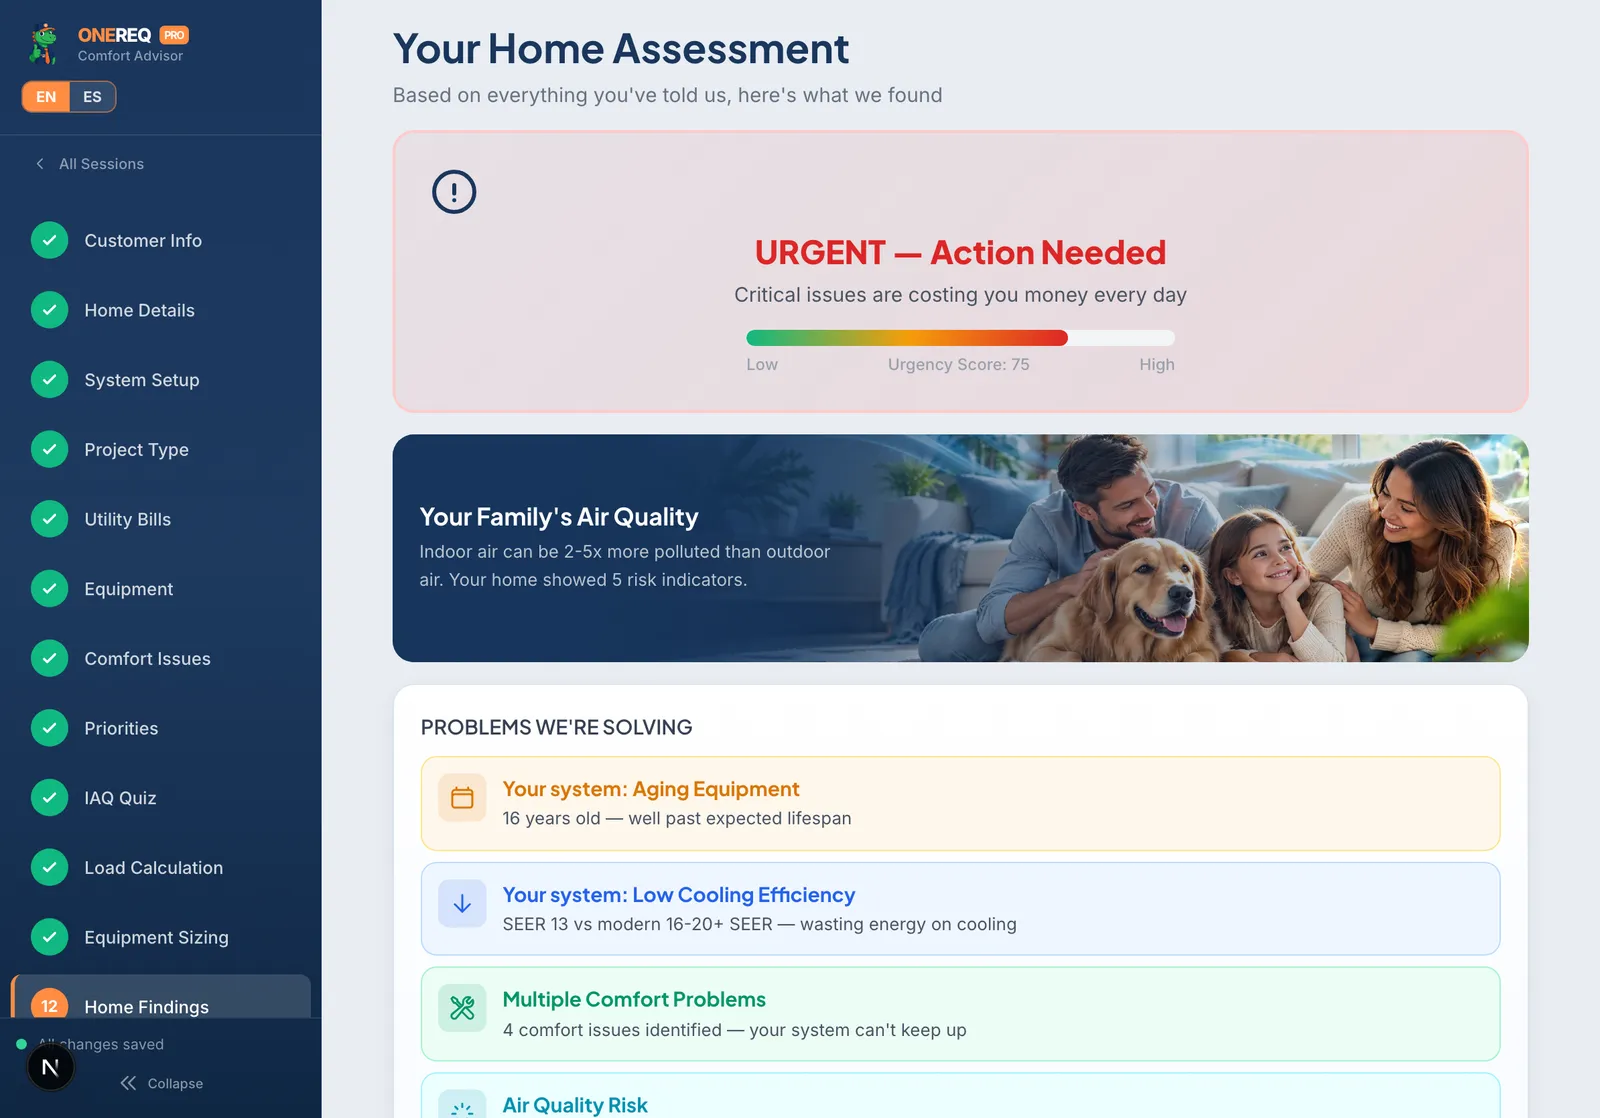The width and height of the screenshot is (1600, 1118).
Task: Click the green checkmark beside IAQ Quiz
Action: 50,798
